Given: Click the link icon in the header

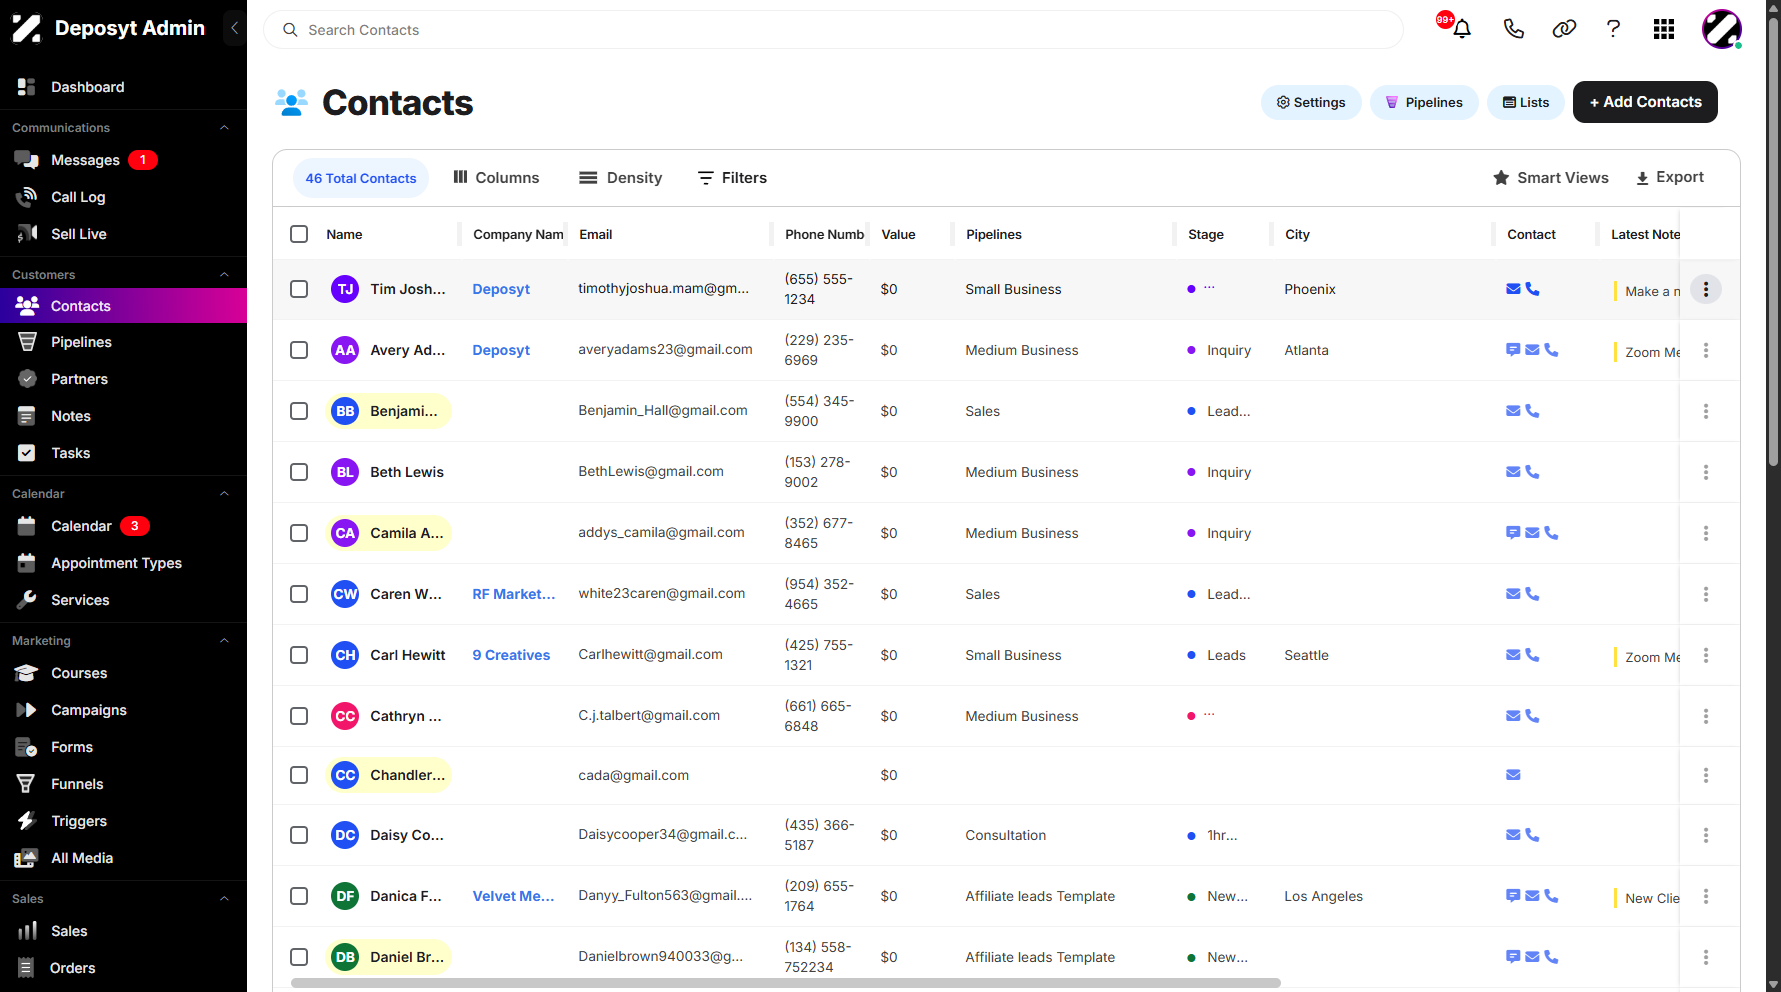Looking at the screenshot, I should pos(1564,29).
